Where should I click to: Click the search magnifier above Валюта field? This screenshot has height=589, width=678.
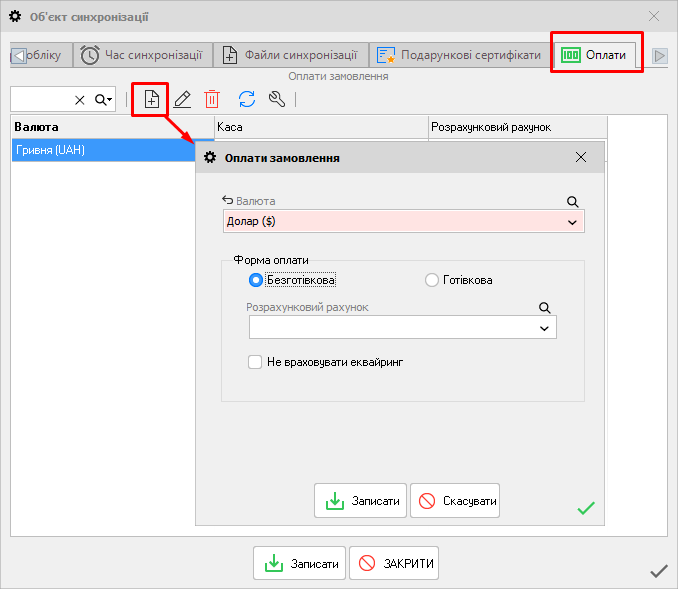(573, 201)
